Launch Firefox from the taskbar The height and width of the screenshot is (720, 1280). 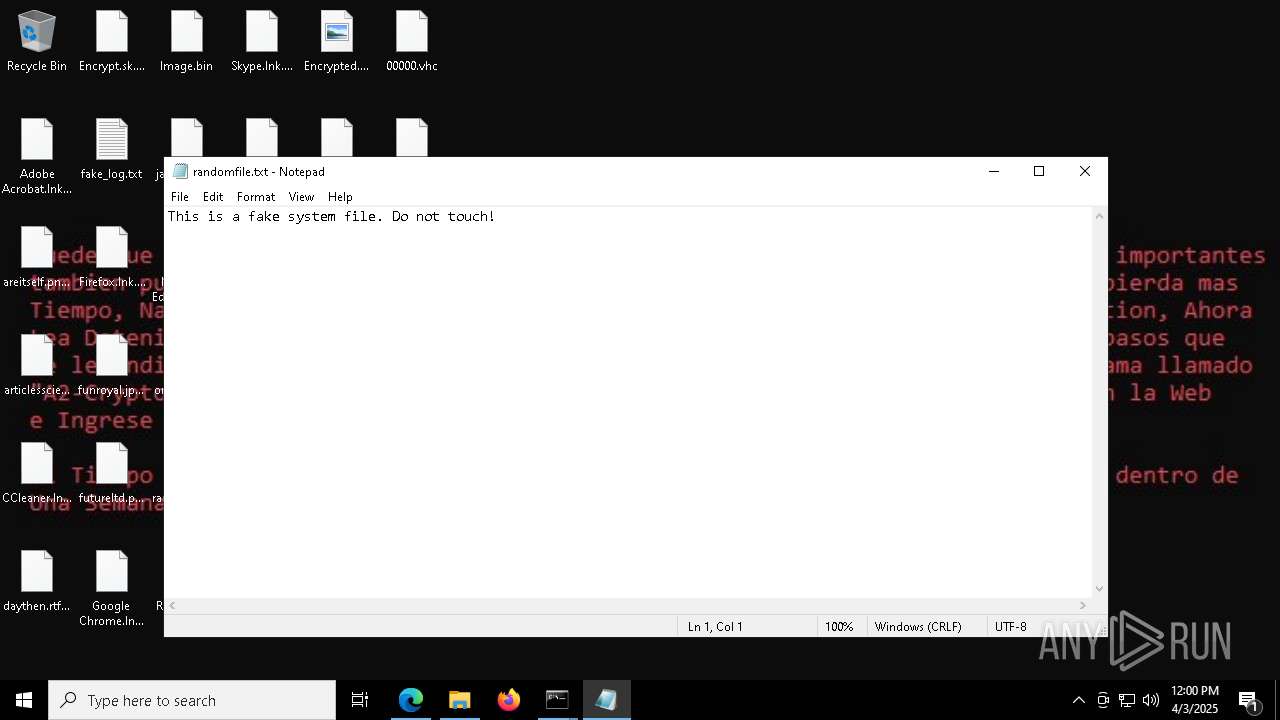(x=509, y=700)
